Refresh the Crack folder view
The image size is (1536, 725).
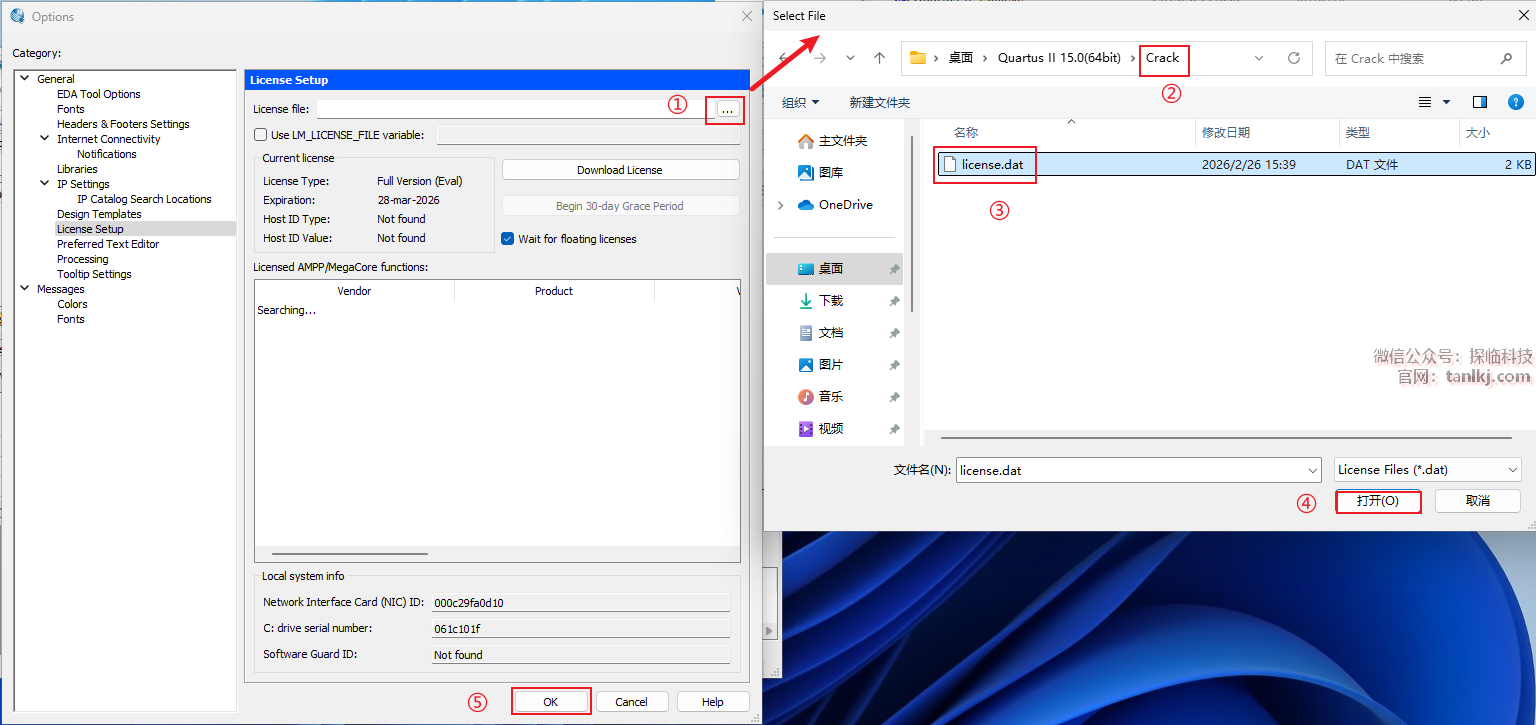click(x=1293, y=58)
